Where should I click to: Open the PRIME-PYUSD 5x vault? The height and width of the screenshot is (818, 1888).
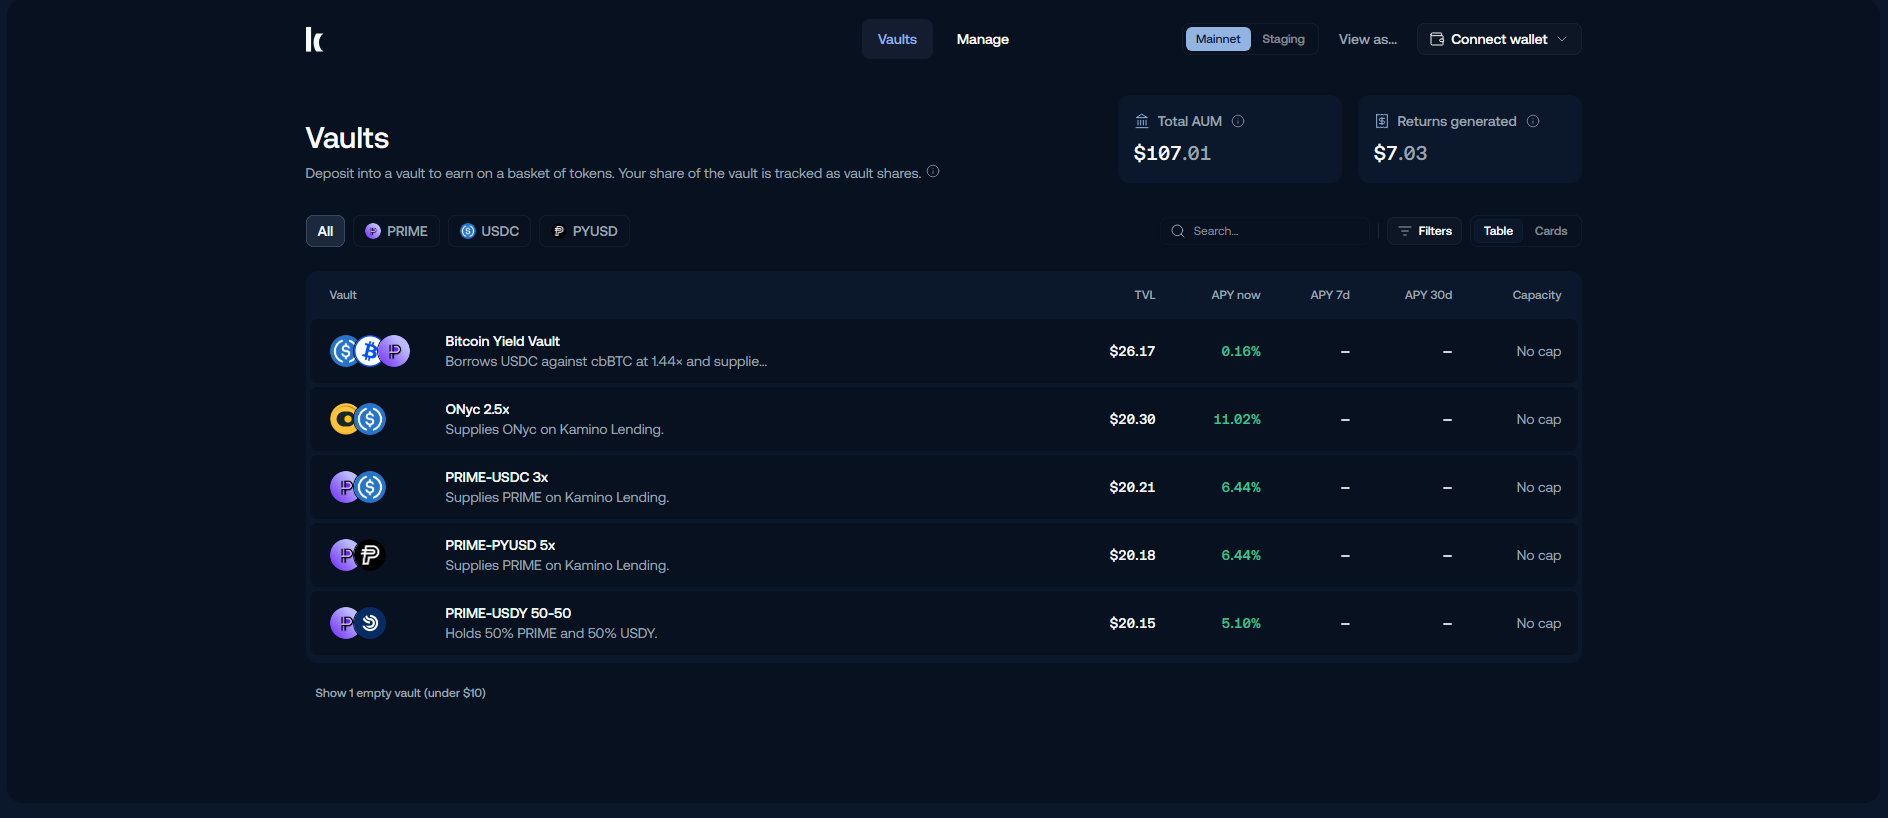[x=943, y=555]
